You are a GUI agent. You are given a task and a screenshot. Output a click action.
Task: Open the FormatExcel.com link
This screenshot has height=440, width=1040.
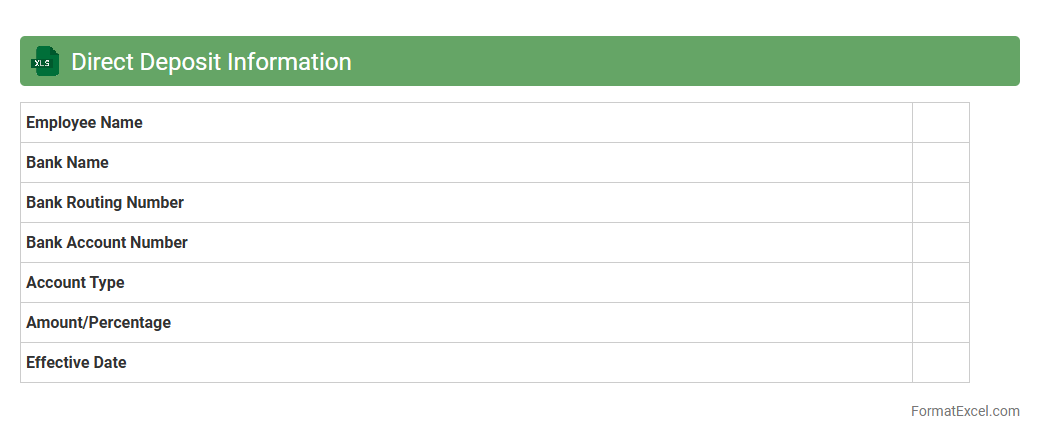pyautogui.click(x=965, y=411)
